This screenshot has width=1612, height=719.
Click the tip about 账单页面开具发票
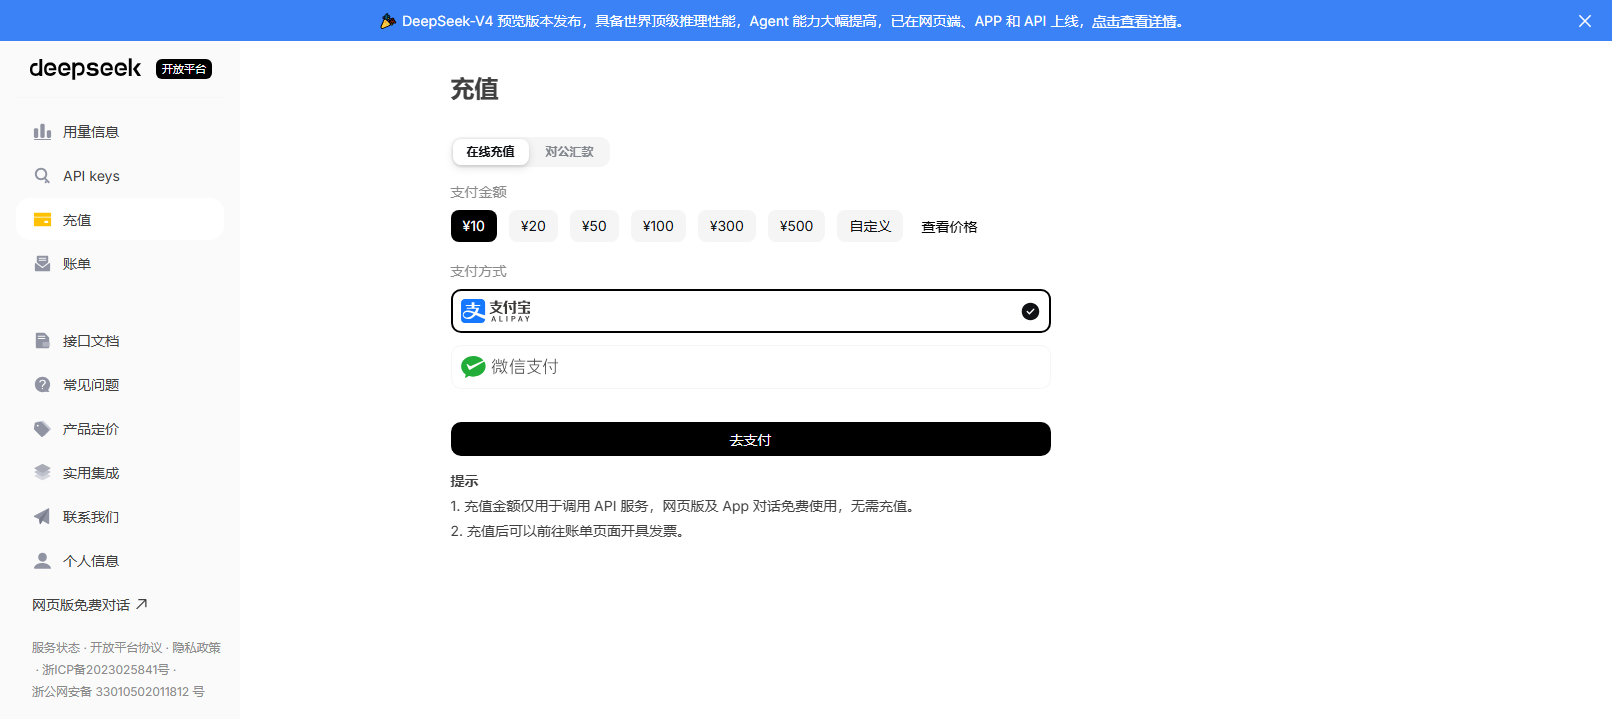pyautogui.click(x=570, y=531)
